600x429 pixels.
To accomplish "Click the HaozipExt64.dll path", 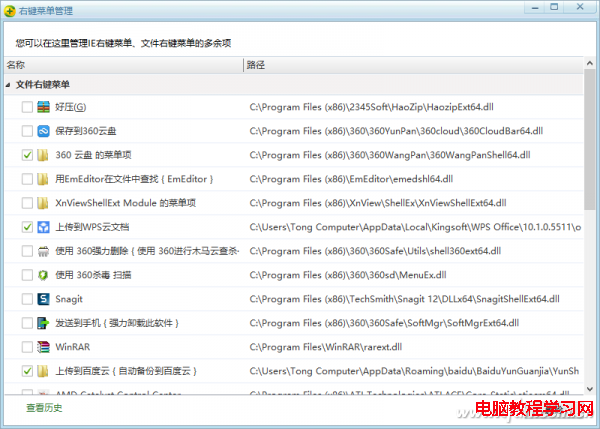I will (372, 107).
